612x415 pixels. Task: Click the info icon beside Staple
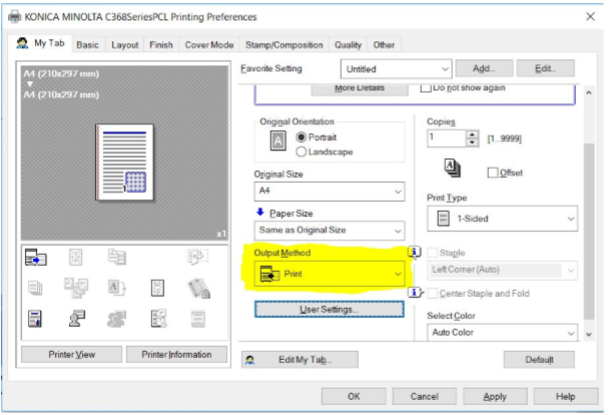414,252
